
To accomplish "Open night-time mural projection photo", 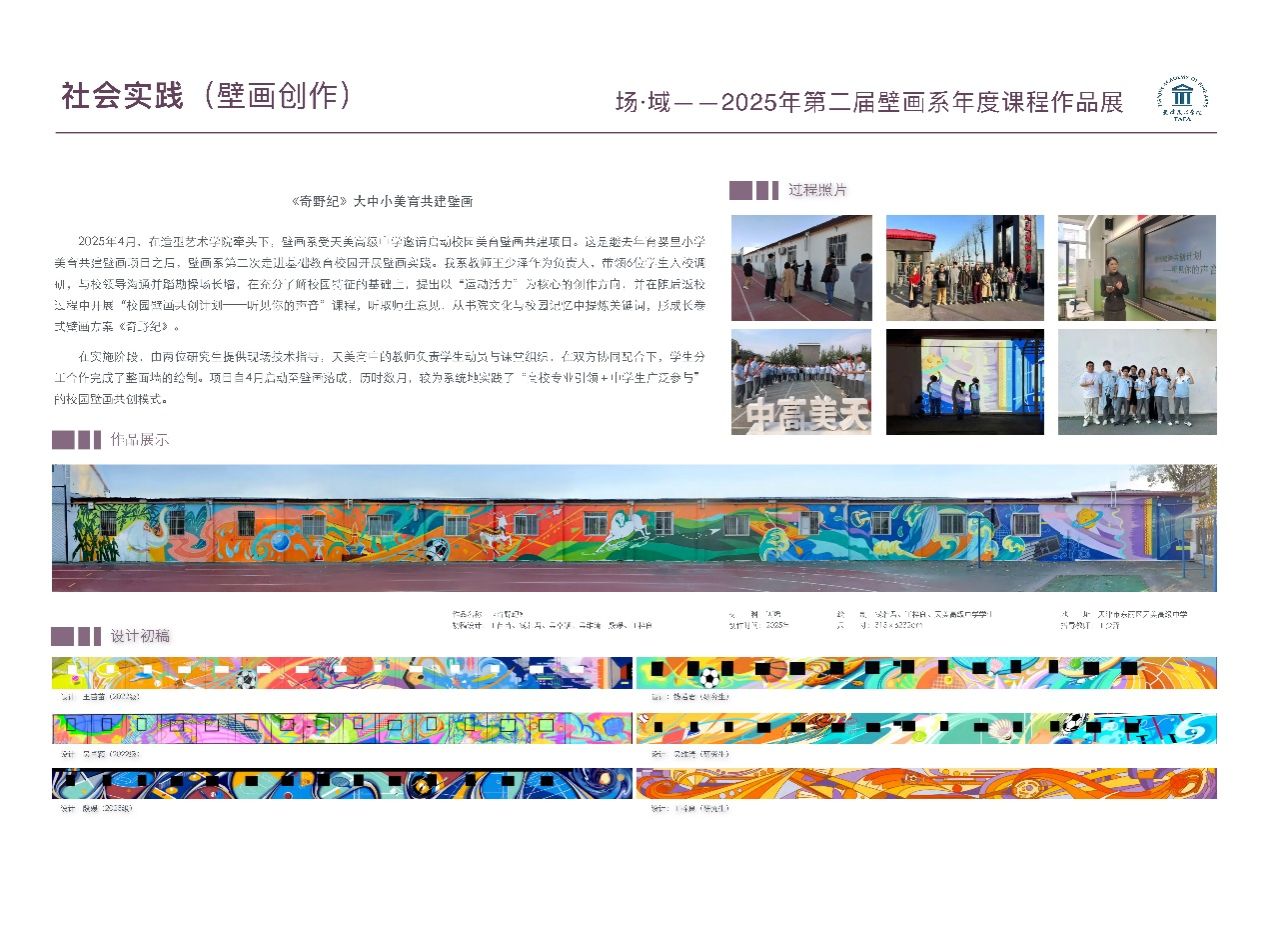I will tap(964, 382).
